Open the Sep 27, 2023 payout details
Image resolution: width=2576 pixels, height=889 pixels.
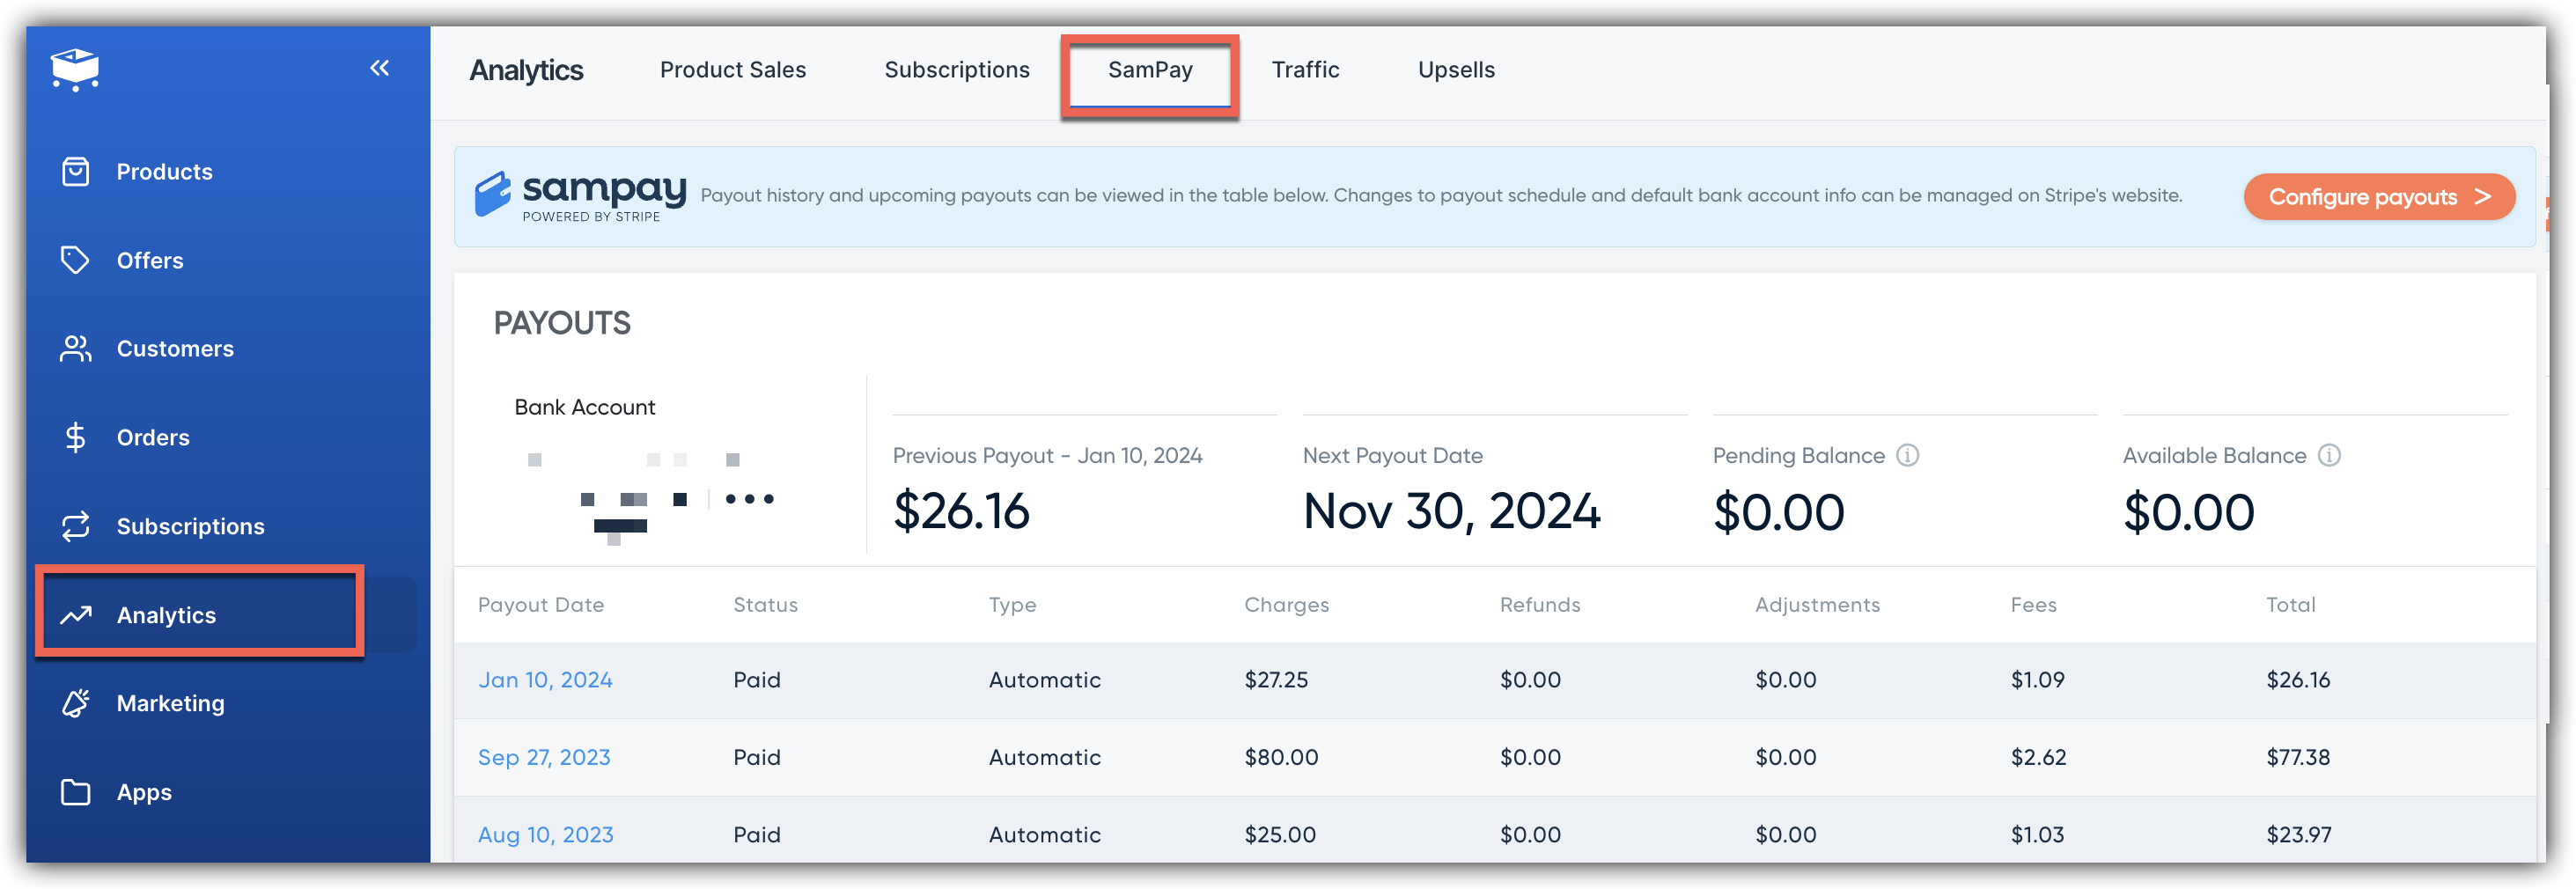(544, 757)
